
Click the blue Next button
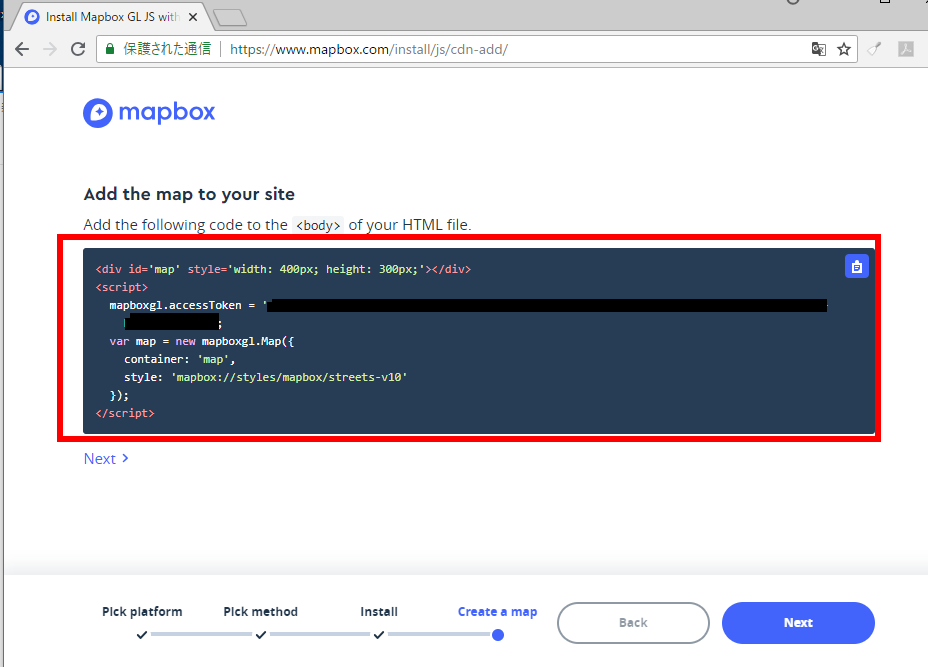tap(798, 623)
